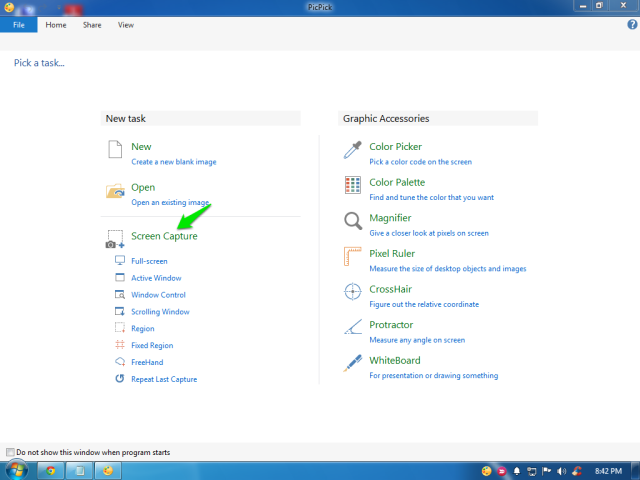Select Window Control capture link
This screenshot has height=480, width=640.
pyautogui.click(x=158, y=295)
